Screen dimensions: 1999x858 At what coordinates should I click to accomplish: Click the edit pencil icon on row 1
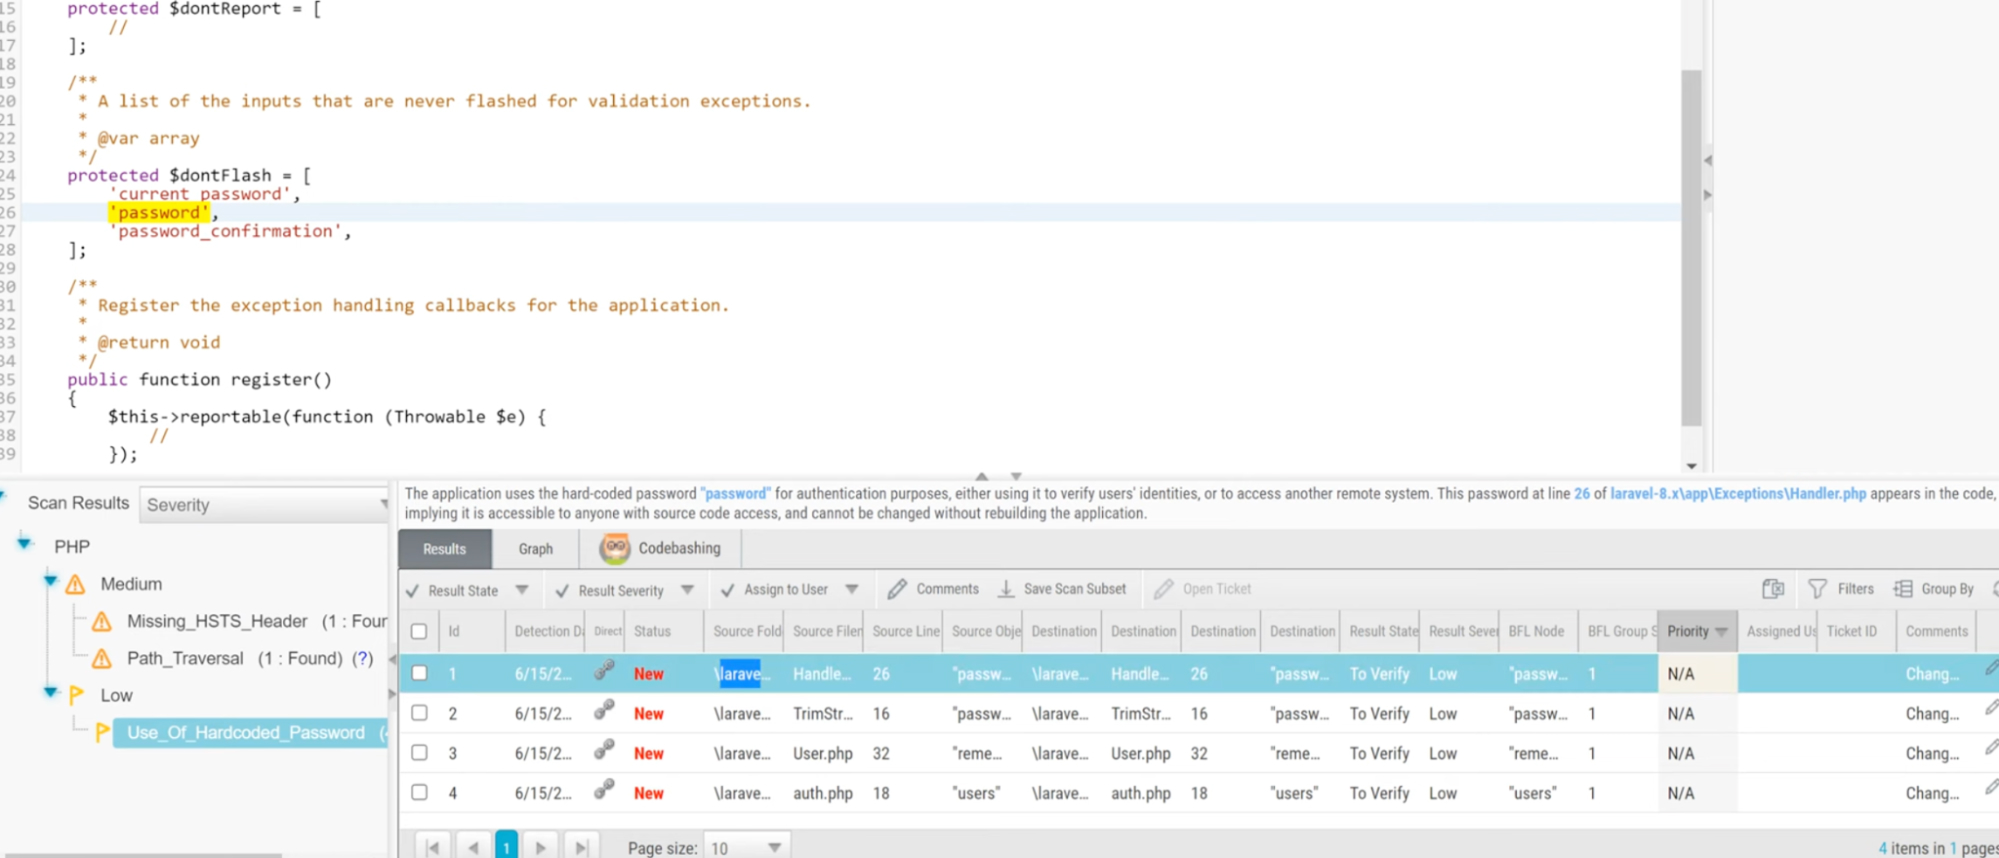pos(1991,668)
